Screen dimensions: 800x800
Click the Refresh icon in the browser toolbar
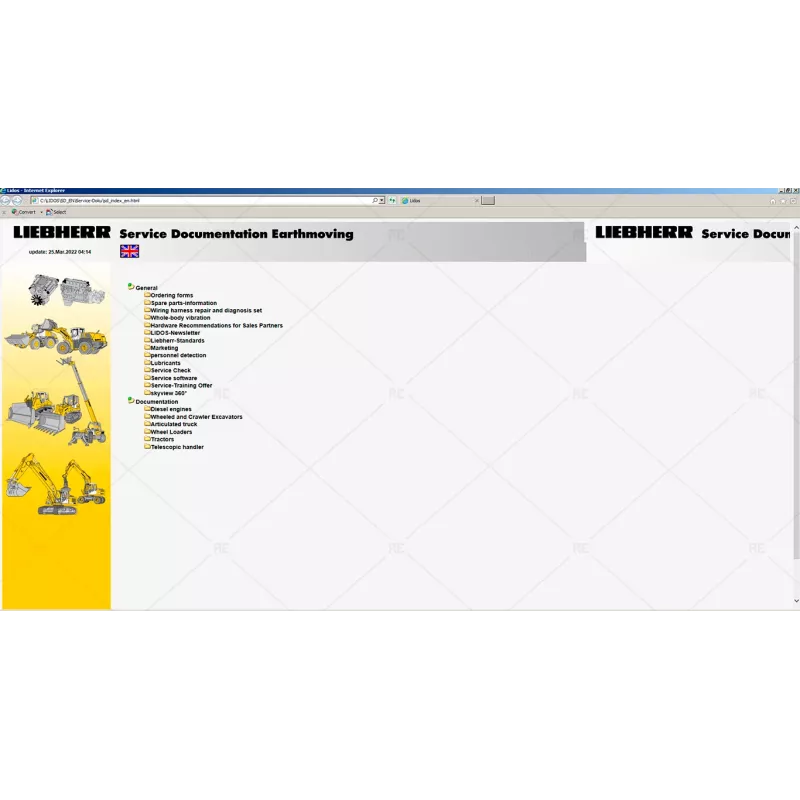[392, 200]
